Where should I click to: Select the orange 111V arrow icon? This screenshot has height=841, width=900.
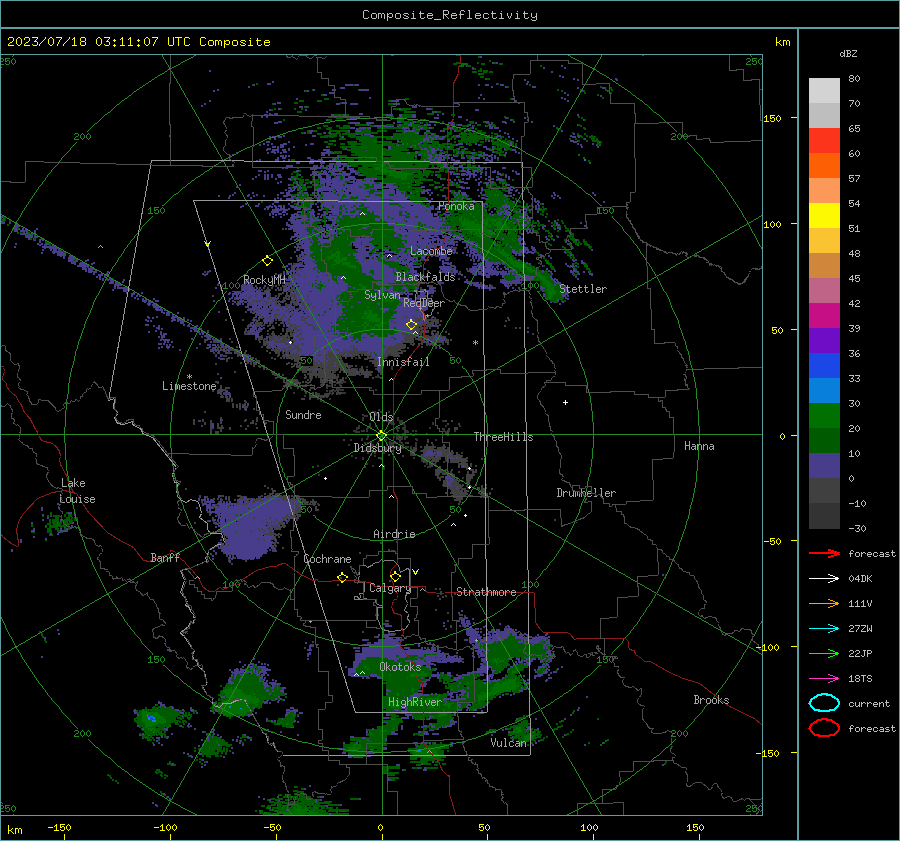pyautogui.click(x=824, y=603)
